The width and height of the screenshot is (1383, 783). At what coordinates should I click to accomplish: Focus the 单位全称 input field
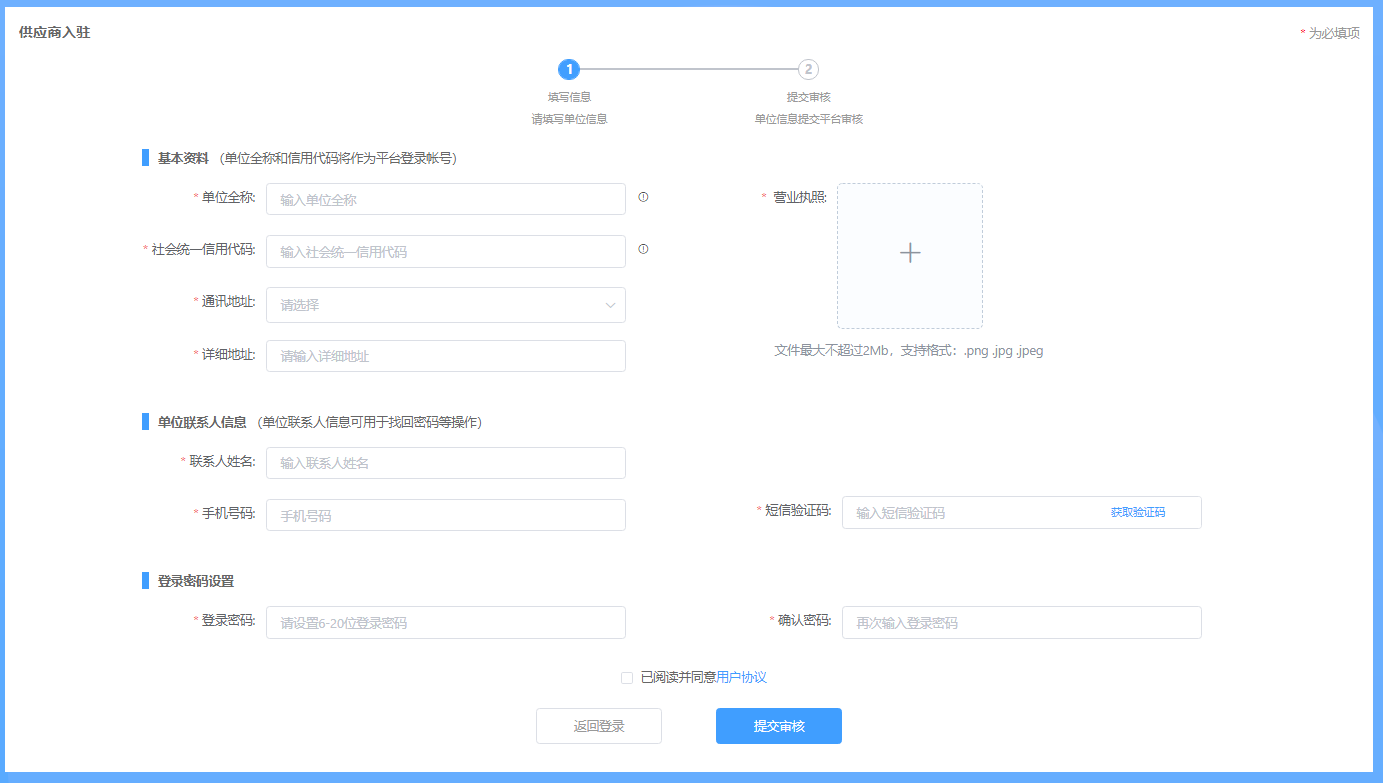pos(445,199)
